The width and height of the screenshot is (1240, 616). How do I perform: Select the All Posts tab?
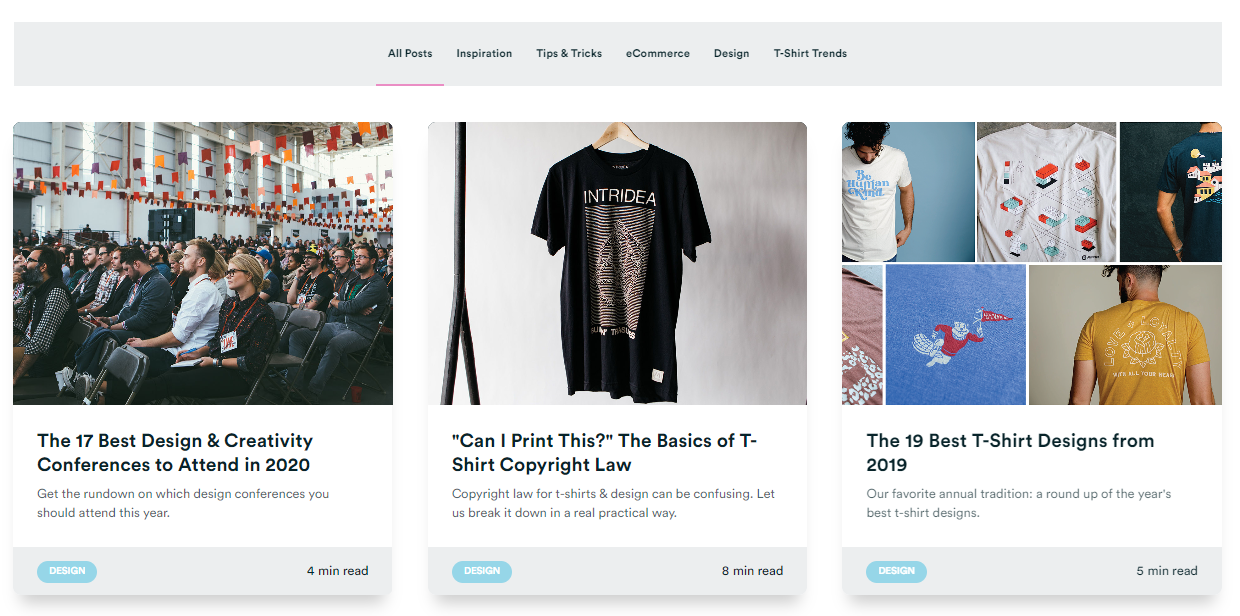(410, 54)
